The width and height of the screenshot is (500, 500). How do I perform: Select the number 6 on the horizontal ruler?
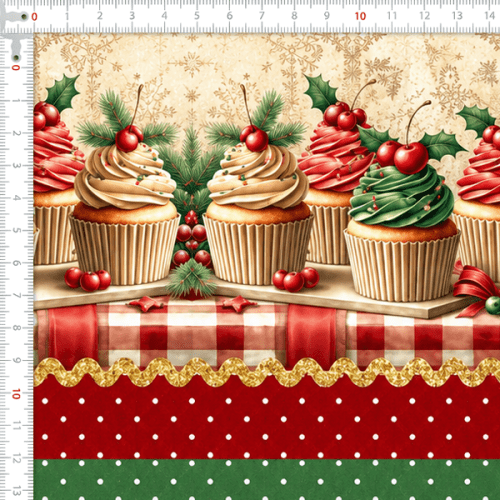click(229, 16)
